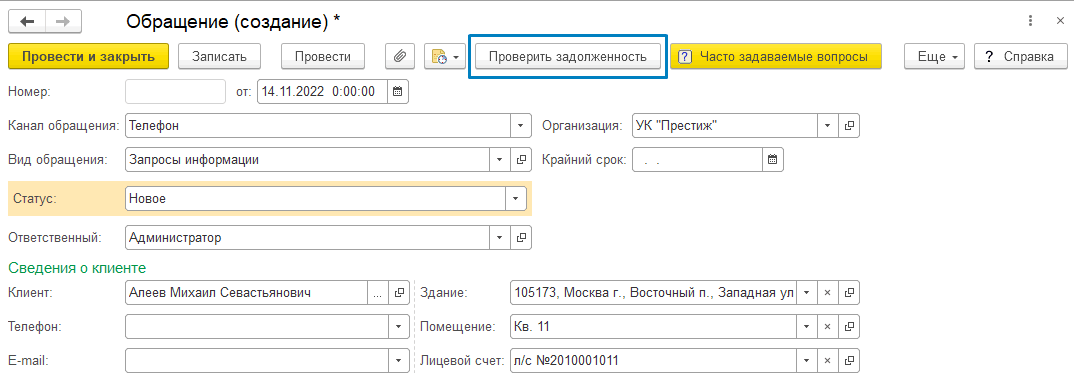Click the Помещение value Кв. 11
The width and height of the screenshot is (1074, 381).
(532, 327)
